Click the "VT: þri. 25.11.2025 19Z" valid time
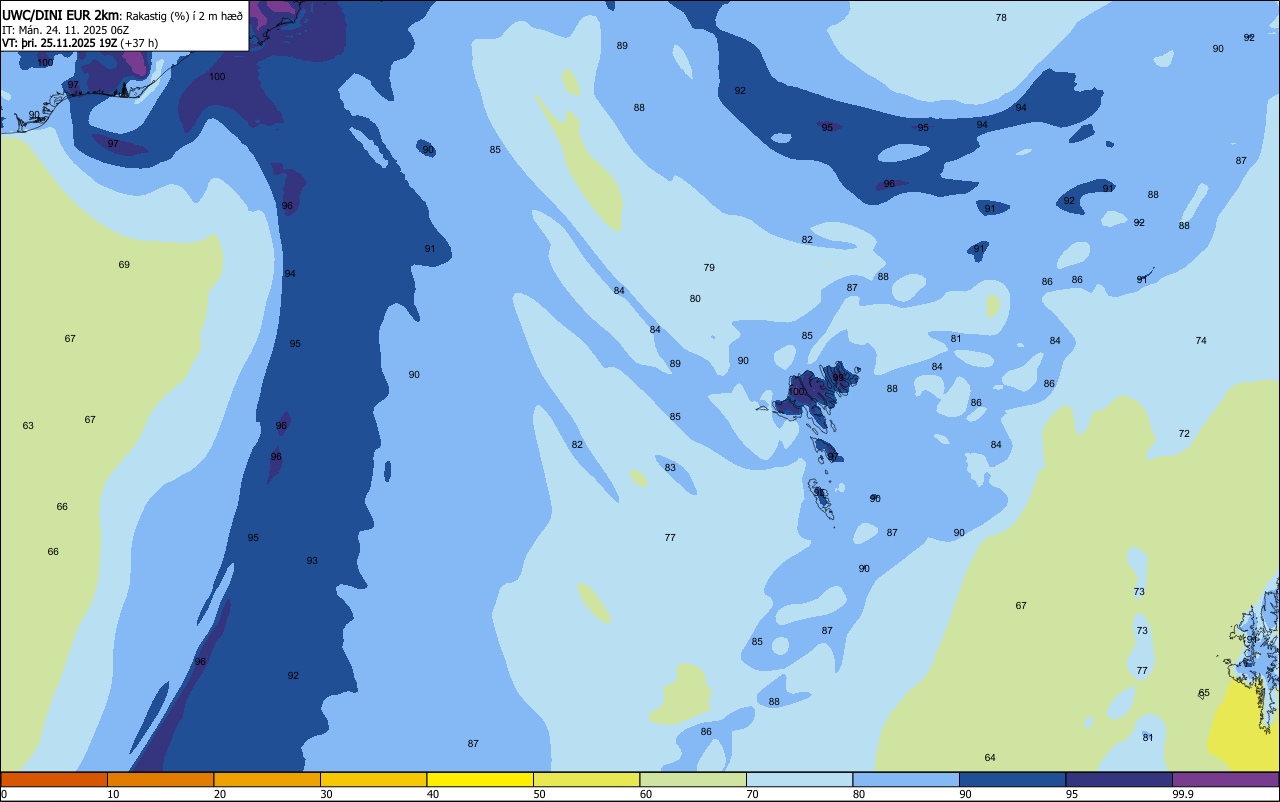 click(x=60, y=43)
